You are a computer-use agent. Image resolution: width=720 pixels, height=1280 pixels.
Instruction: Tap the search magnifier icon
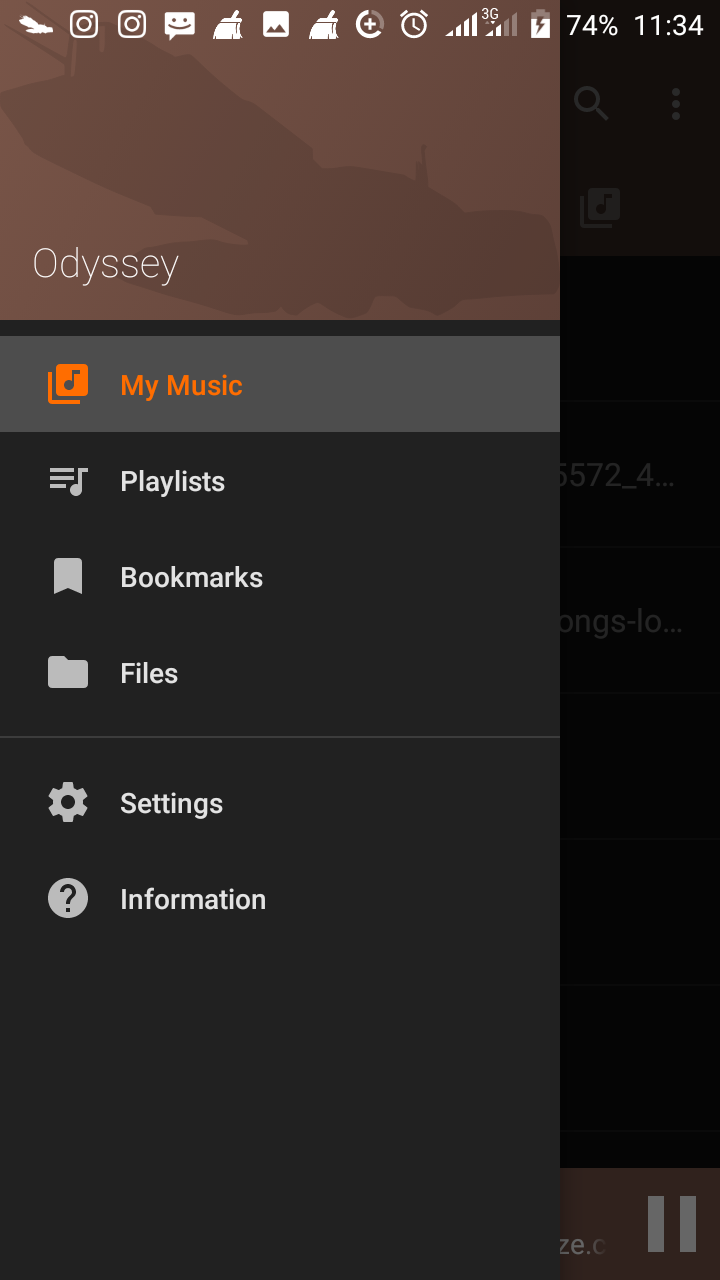(x=591, y=102)
